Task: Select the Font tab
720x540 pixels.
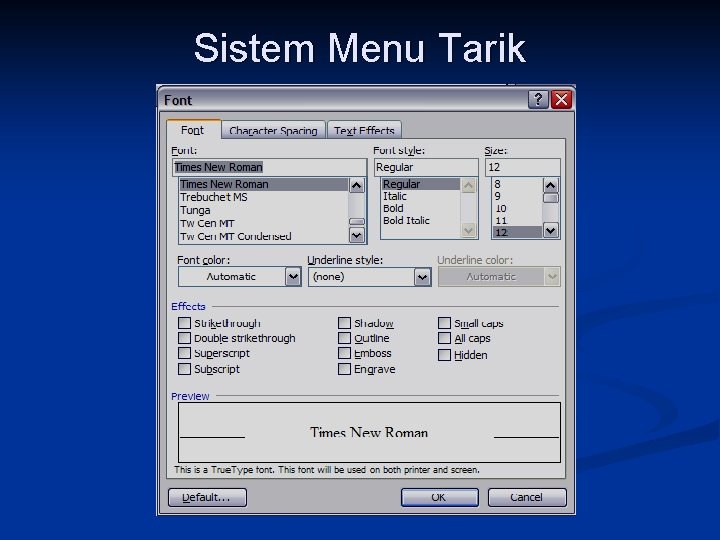Action: [193, 130]
